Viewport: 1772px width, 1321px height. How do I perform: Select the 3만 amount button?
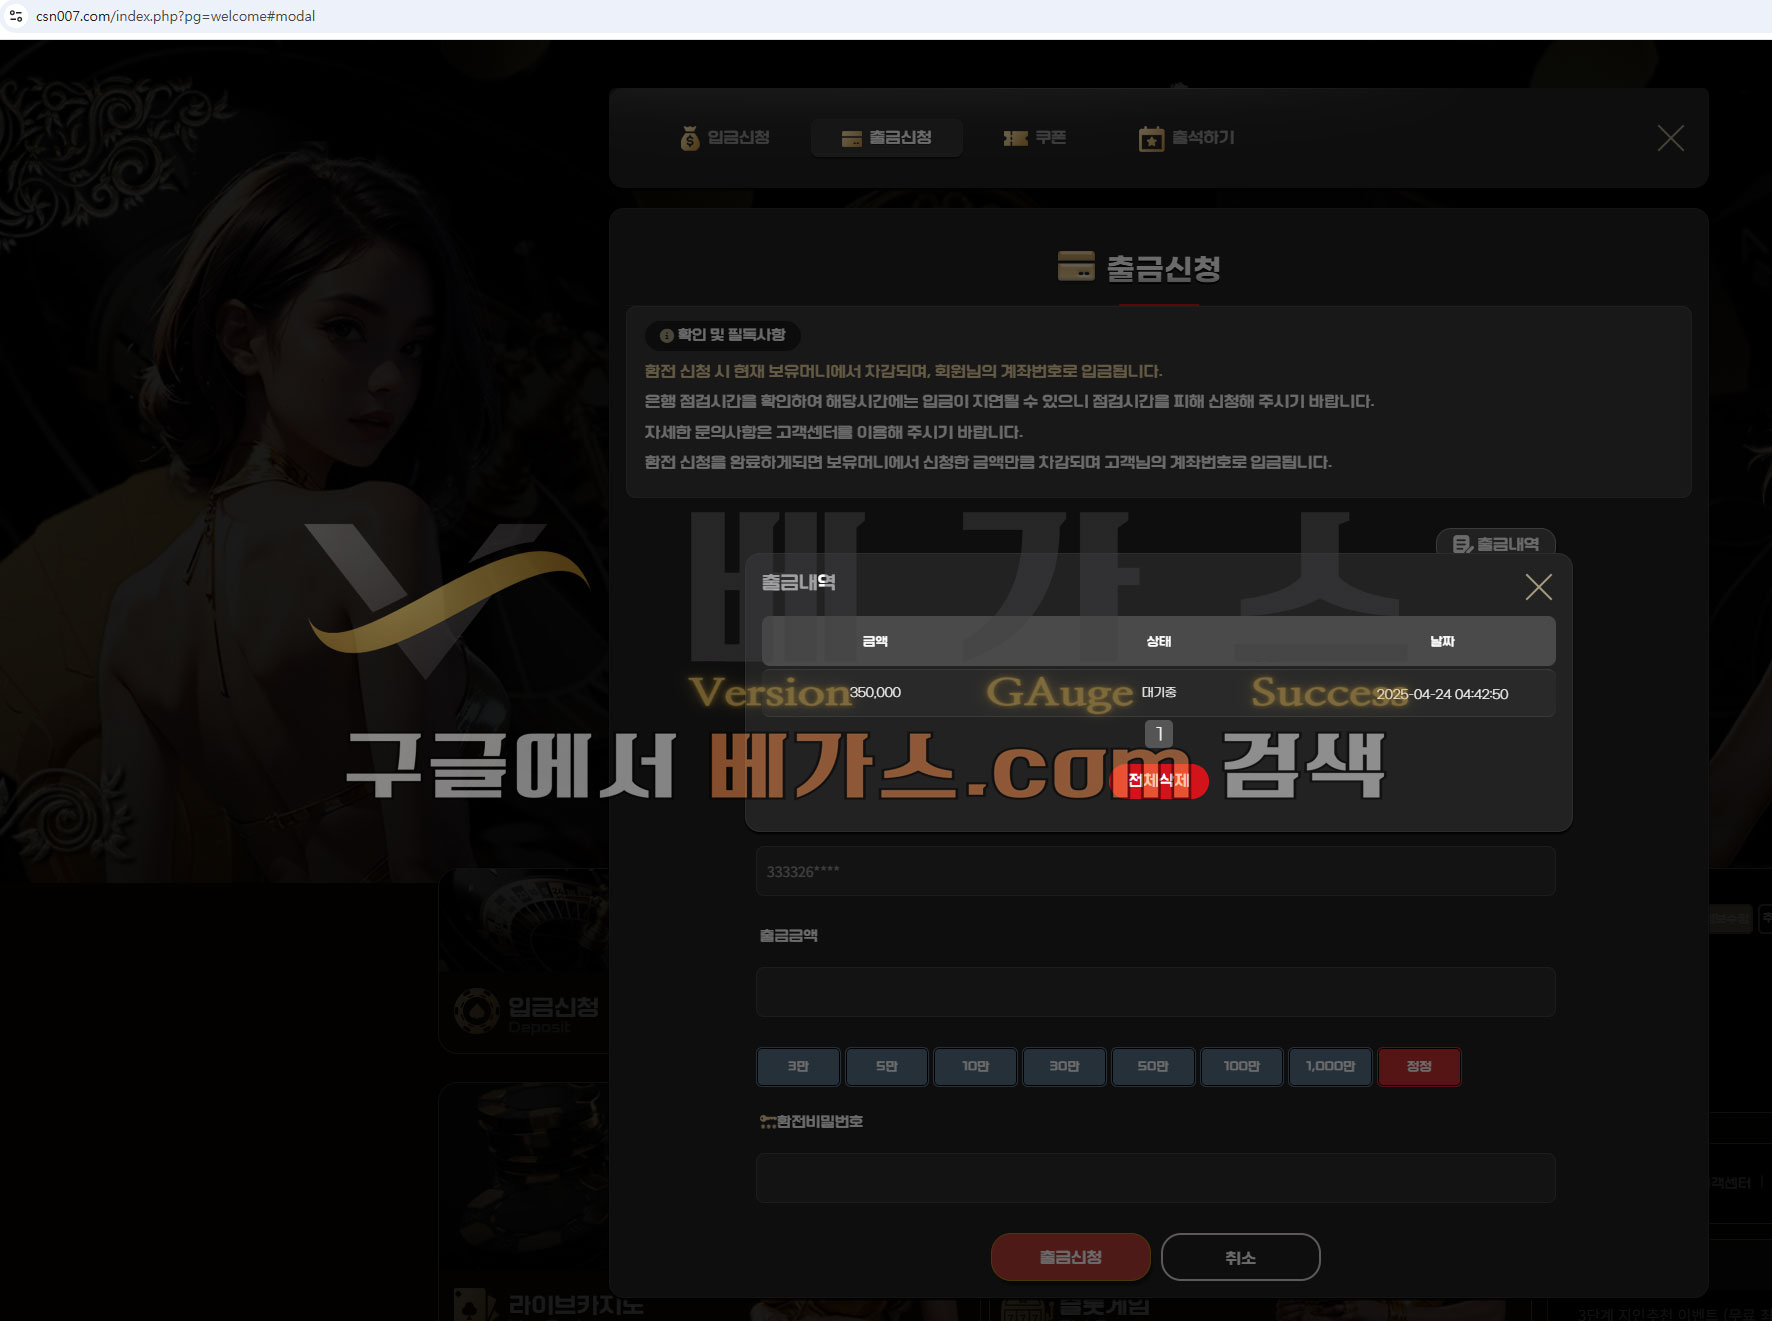798,1066
